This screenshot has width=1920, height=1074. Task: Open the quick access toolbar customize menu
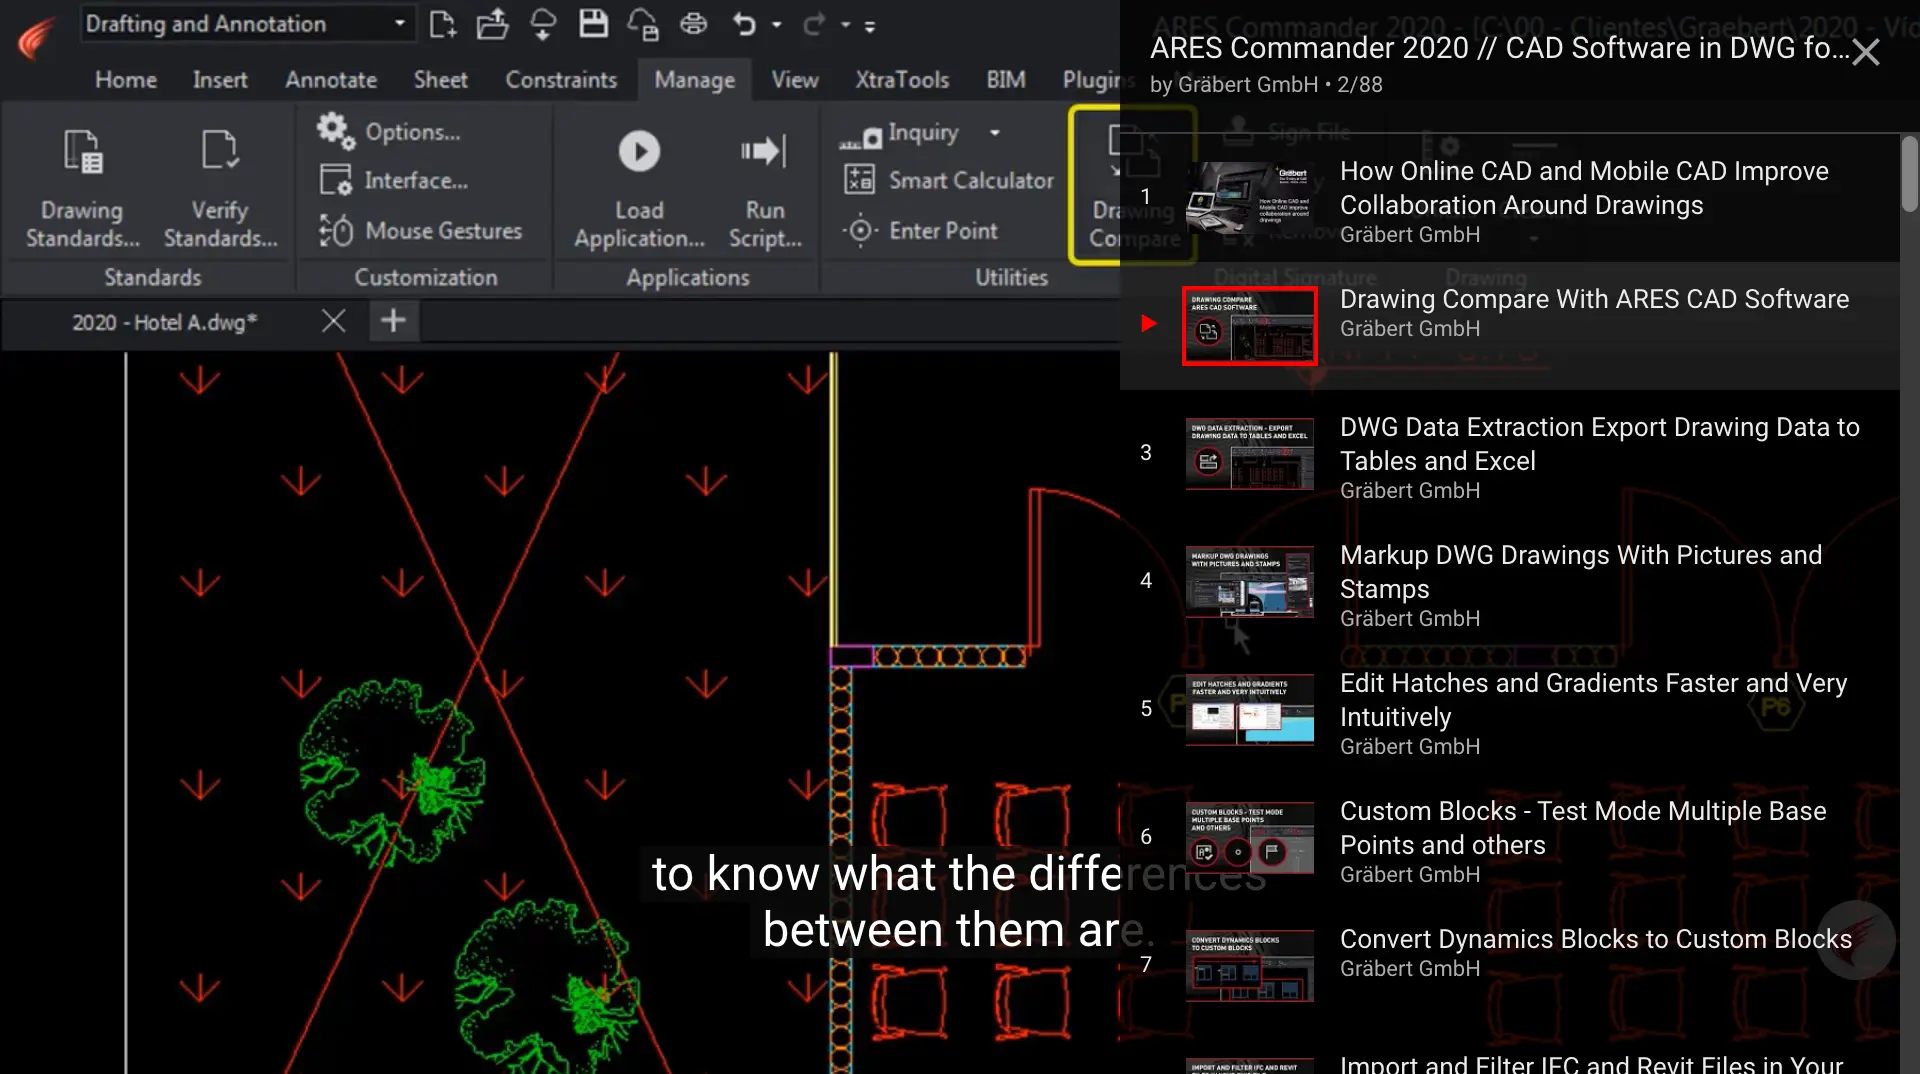tap(870, 26)
